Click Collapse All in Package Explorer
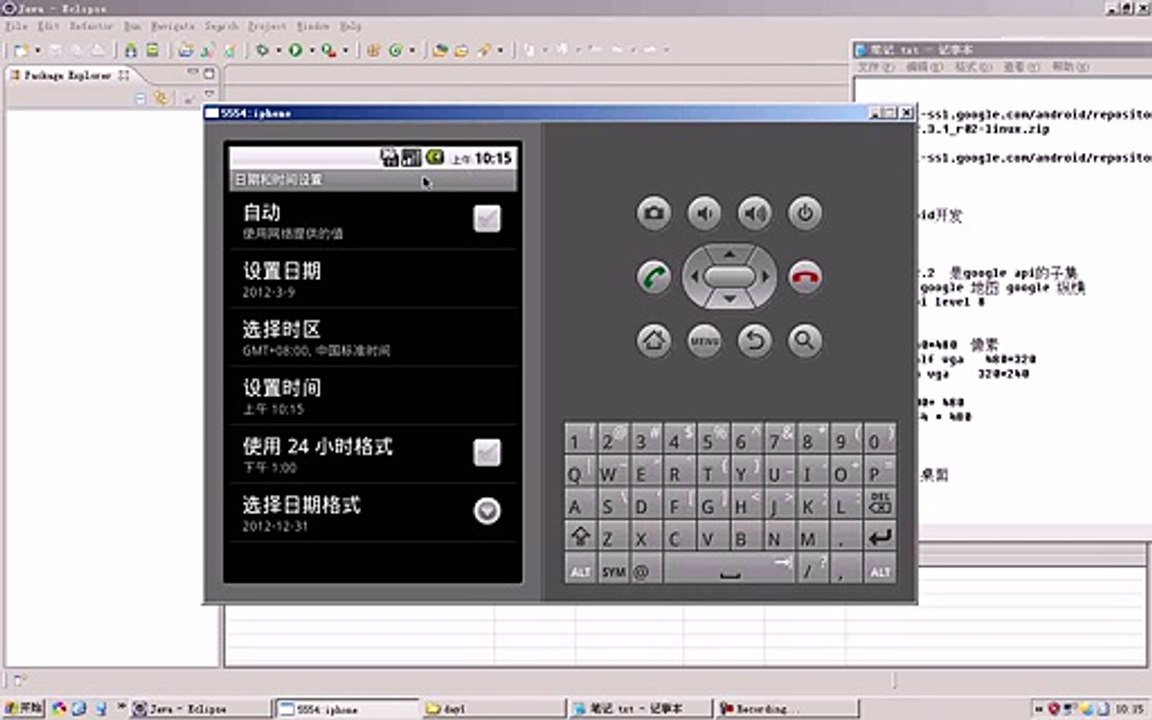Screen dimensions: 1152x720 click(x=140, y=98)
